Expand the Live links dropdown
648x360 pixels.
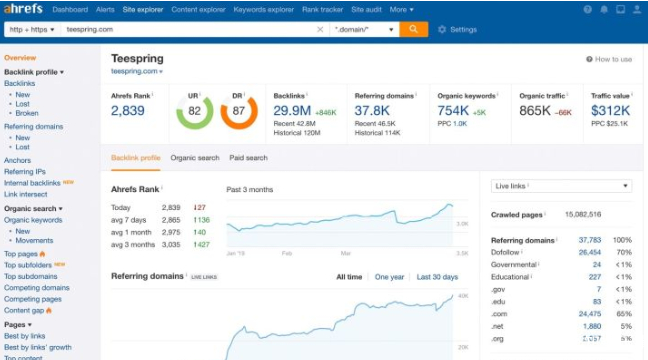(561, 186)
